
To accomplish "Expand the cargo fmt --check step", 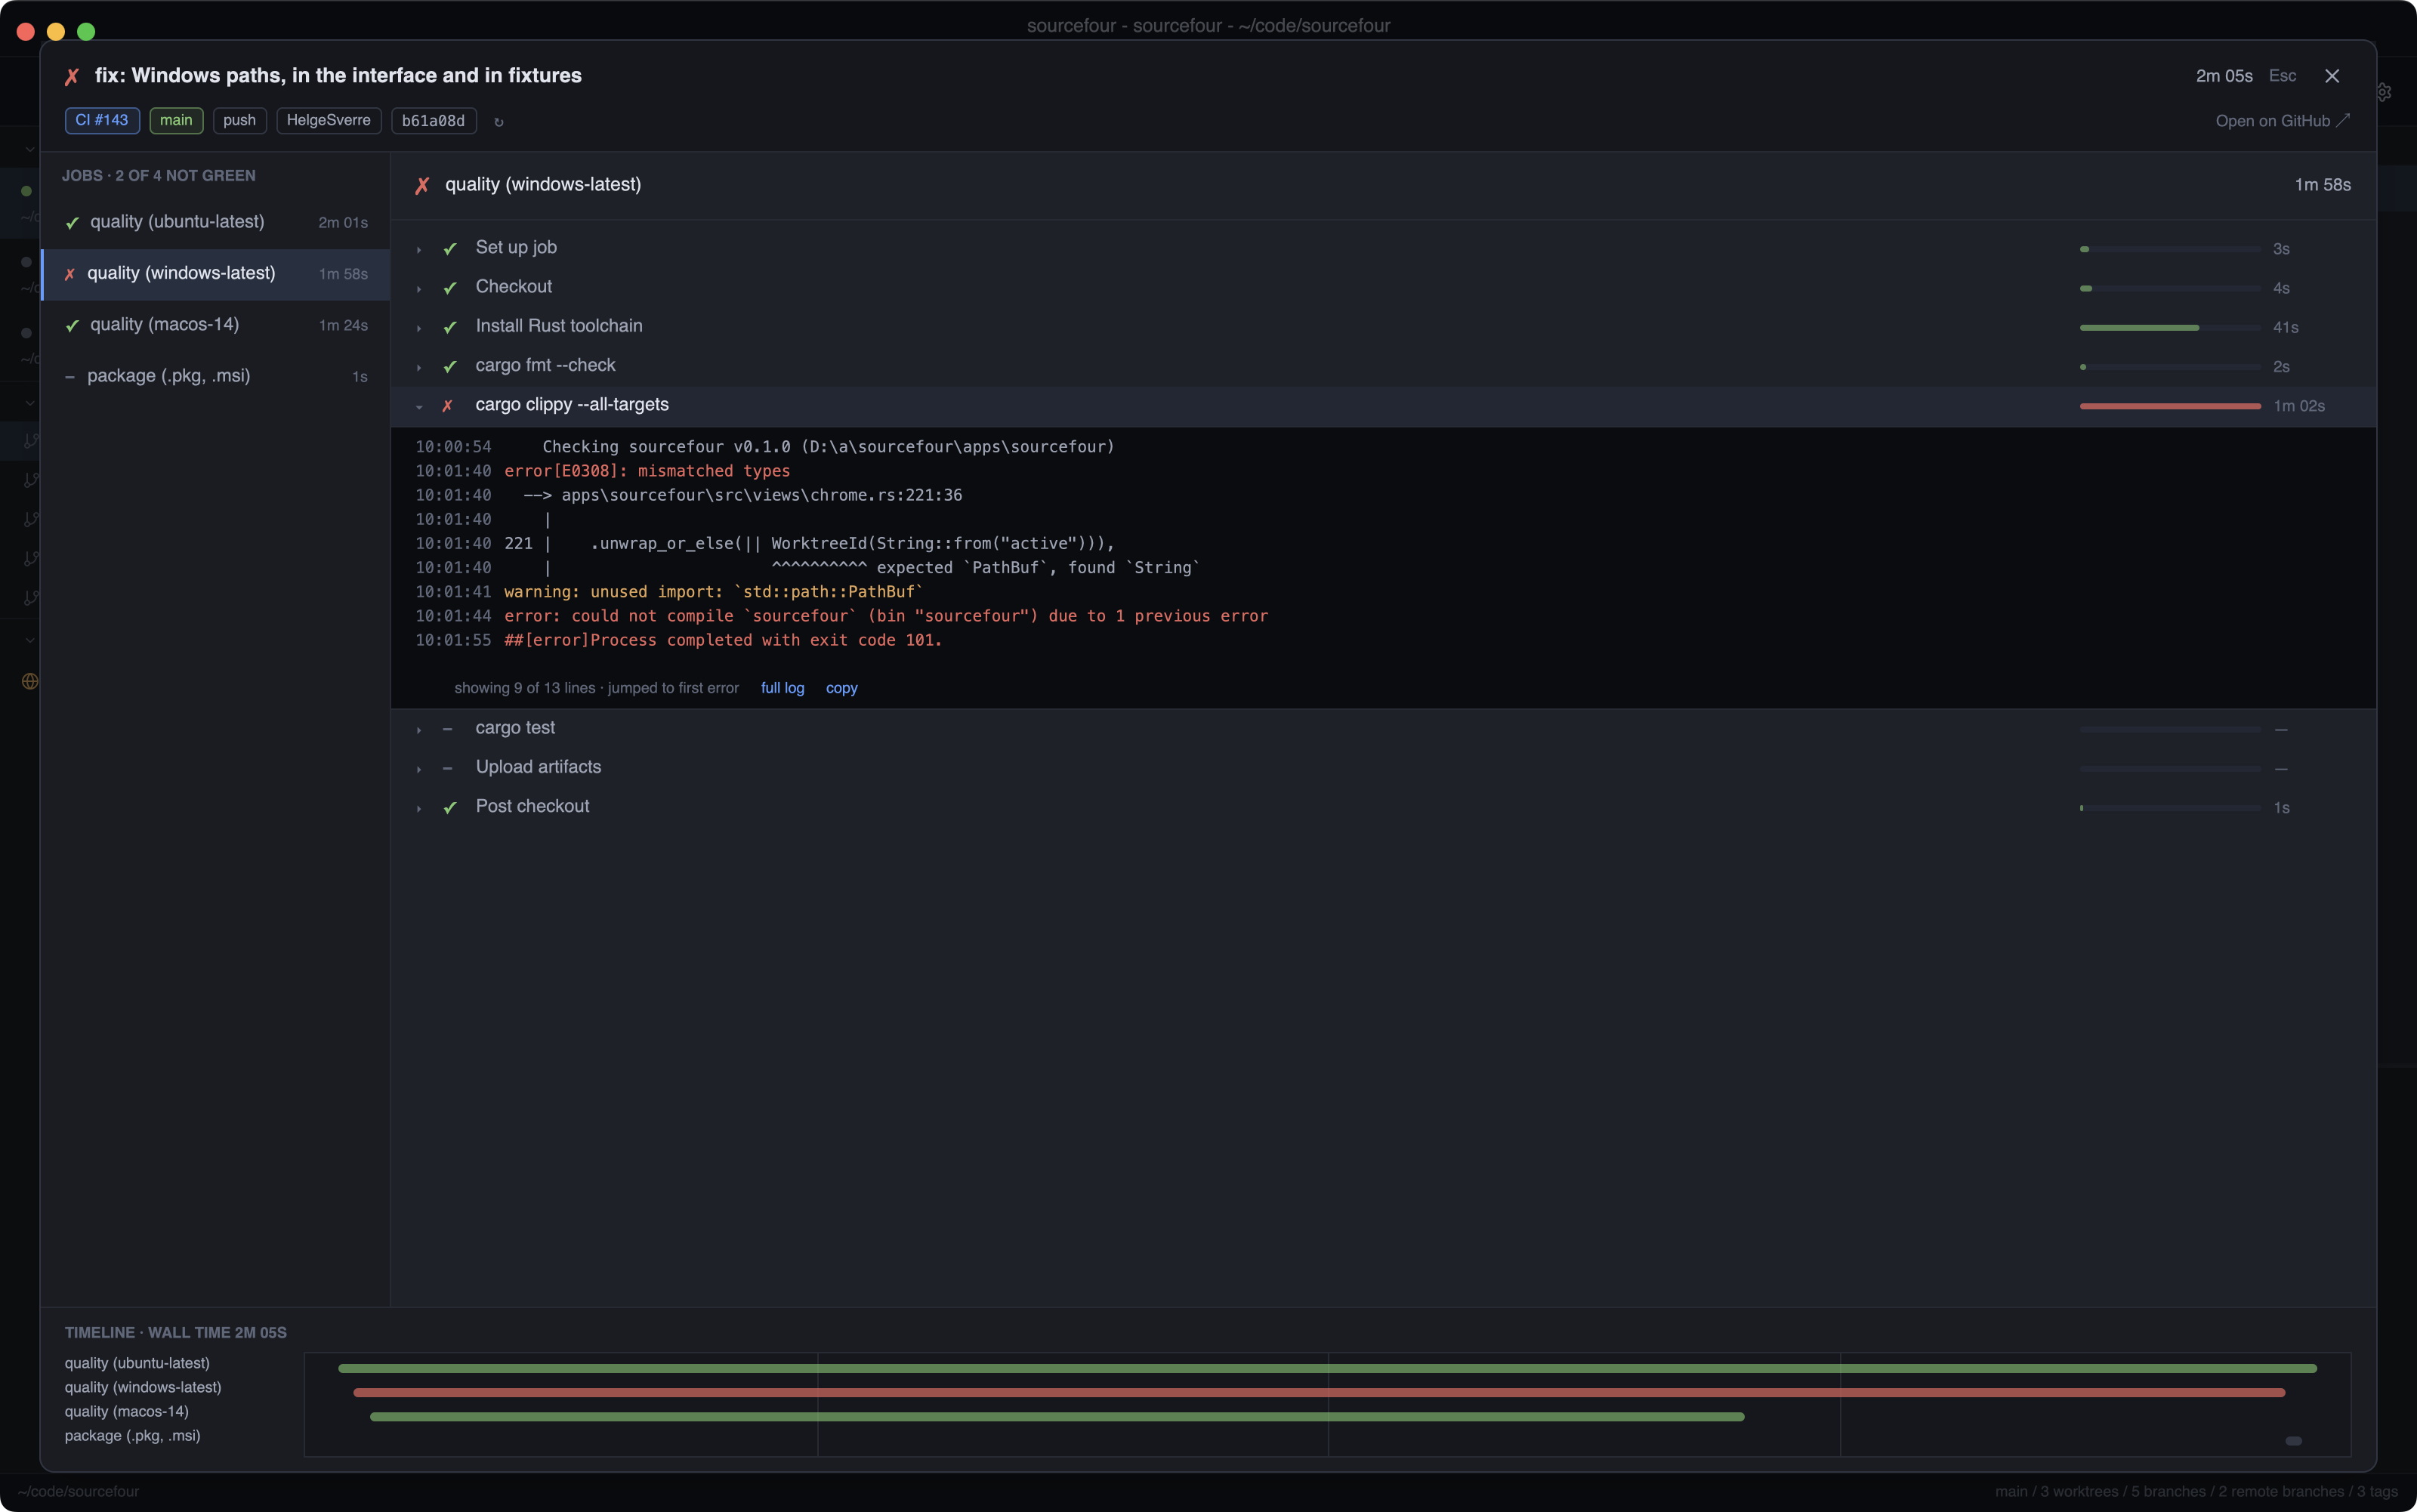I will (419, 367).
